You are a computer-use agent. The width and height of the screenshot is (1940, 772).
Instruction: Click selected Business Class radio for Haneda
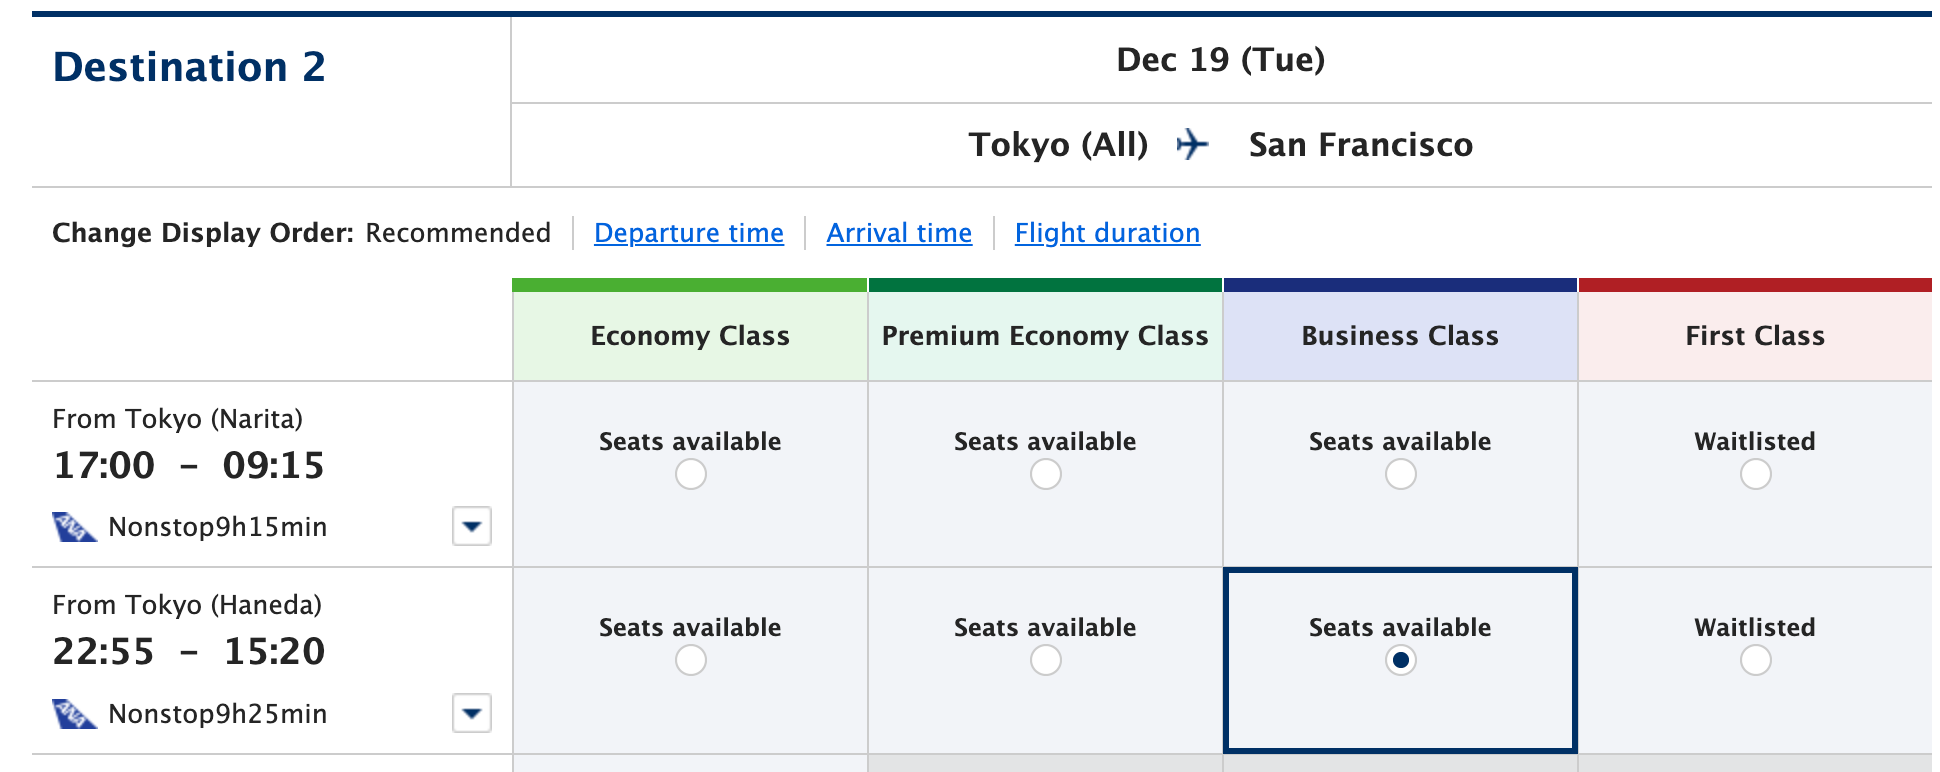pyautogui.click(x=1400, y=660)
